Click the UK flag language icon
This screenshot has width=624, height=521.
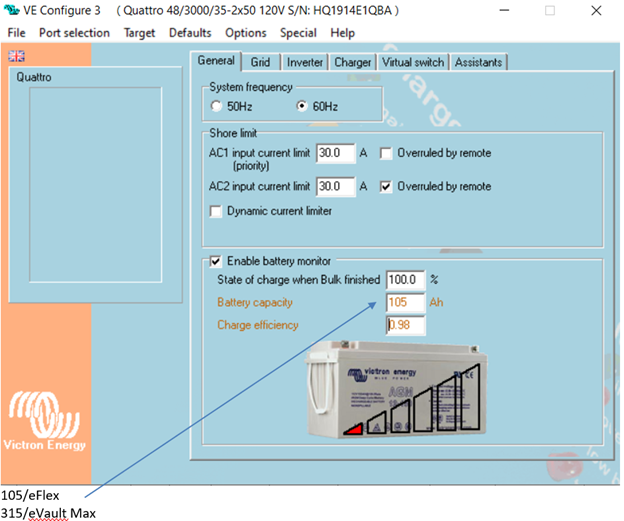[x=16, y=56]
